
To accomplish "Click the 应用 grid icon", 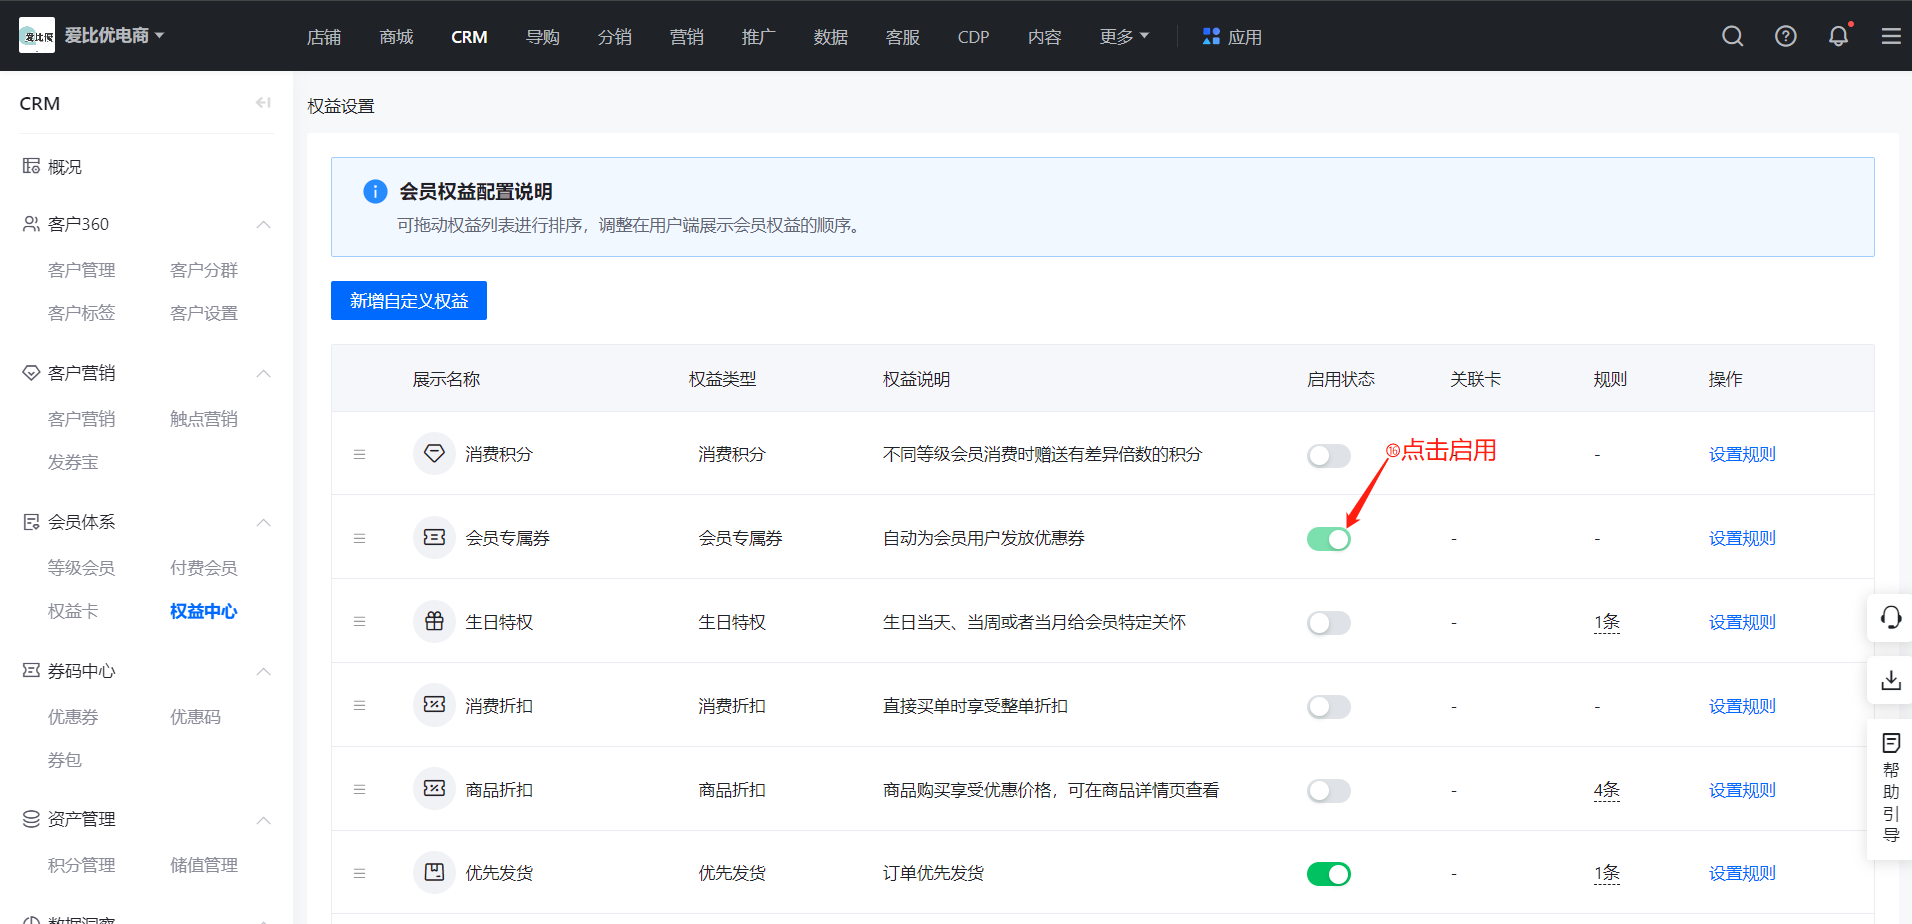I will click(x=1211, y=36).
